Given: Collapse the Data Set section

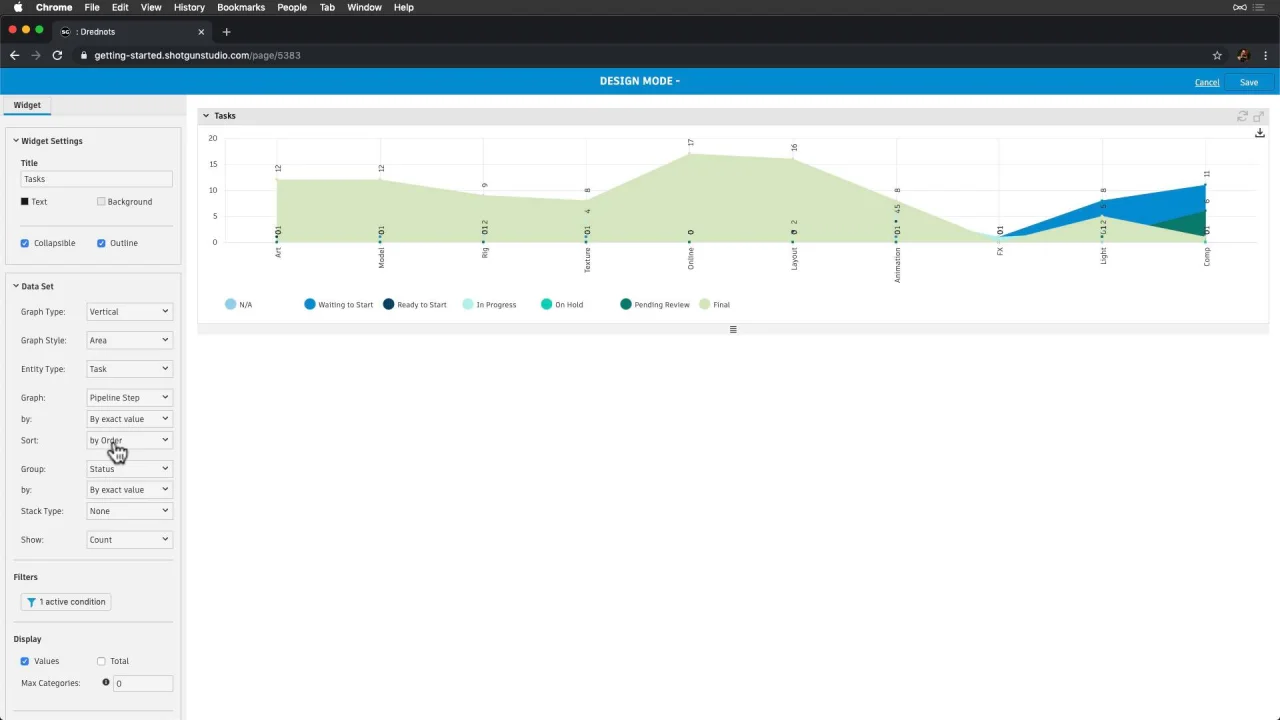Looking at the screenshot, I should [17, 286].
